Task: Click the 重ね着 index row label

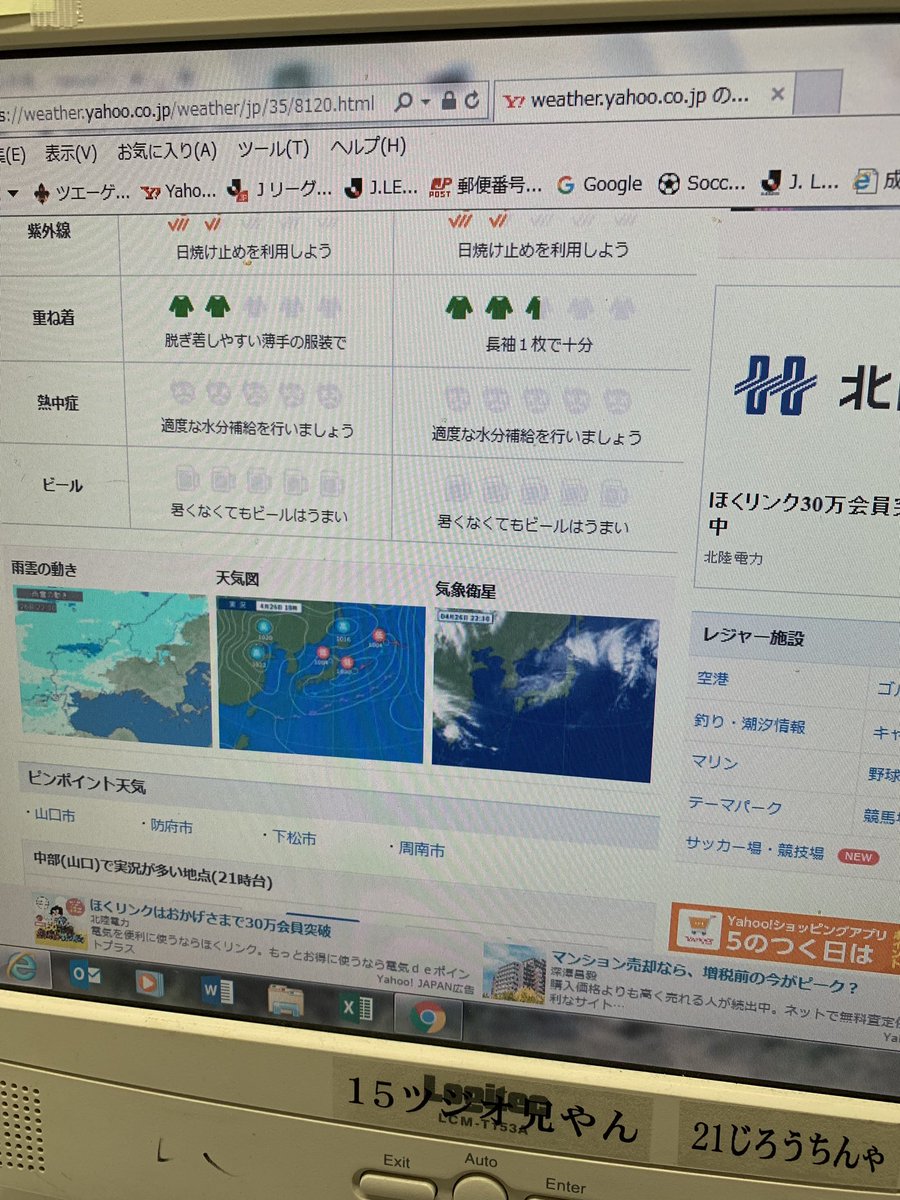Action: [53, 316]
